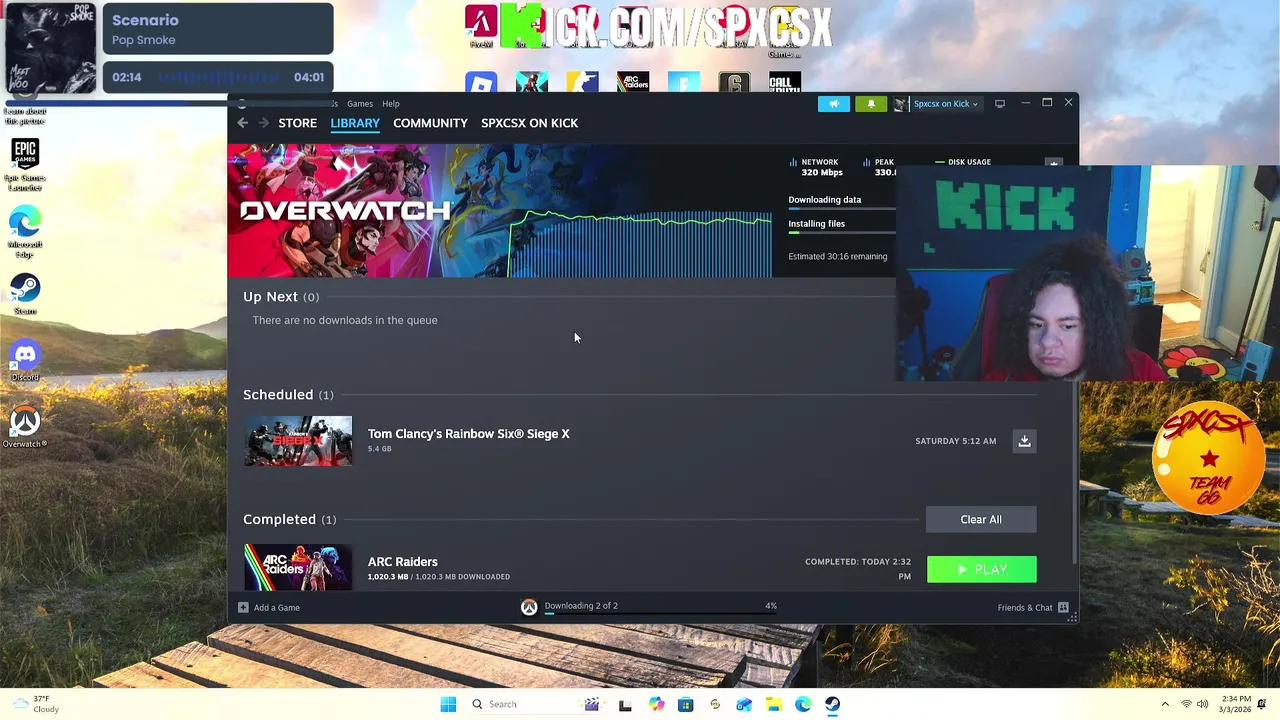Open the STORE tab
This screenshot has height=720, width=1280.
pos(297,123)
